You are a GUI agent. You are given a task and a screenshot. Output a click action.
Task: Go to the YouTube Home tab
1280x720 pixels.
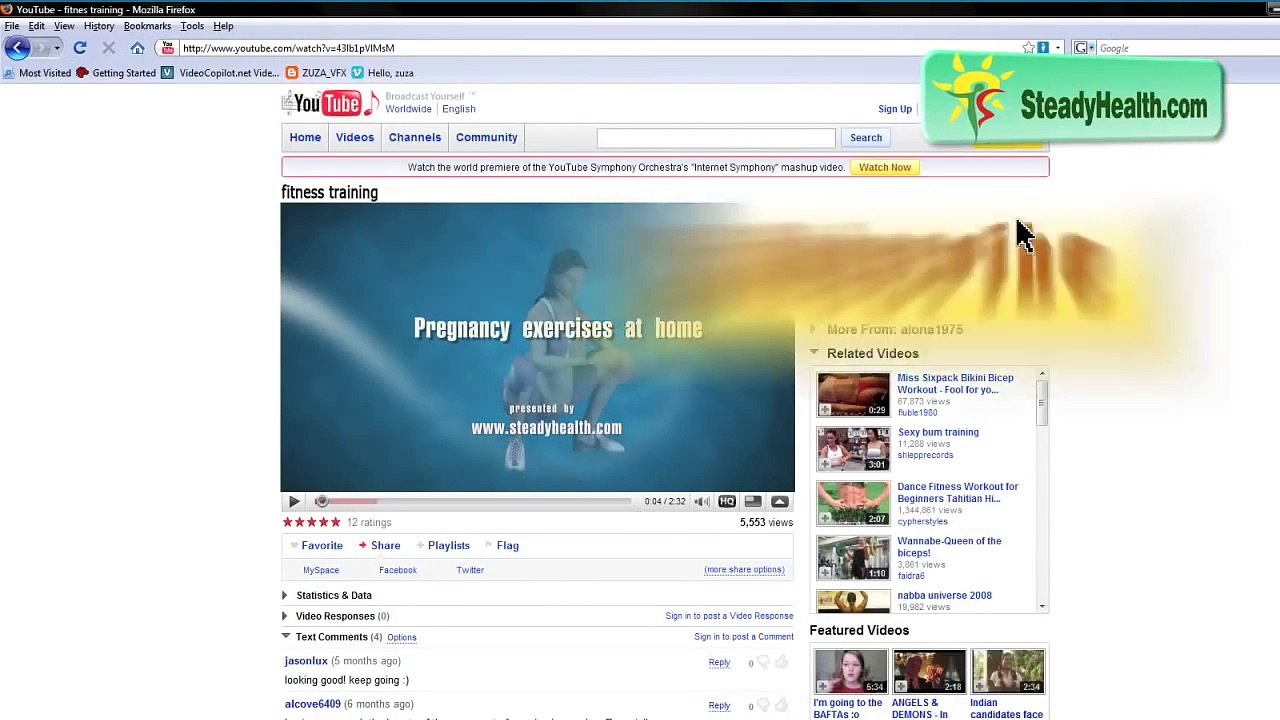point(305,137)
